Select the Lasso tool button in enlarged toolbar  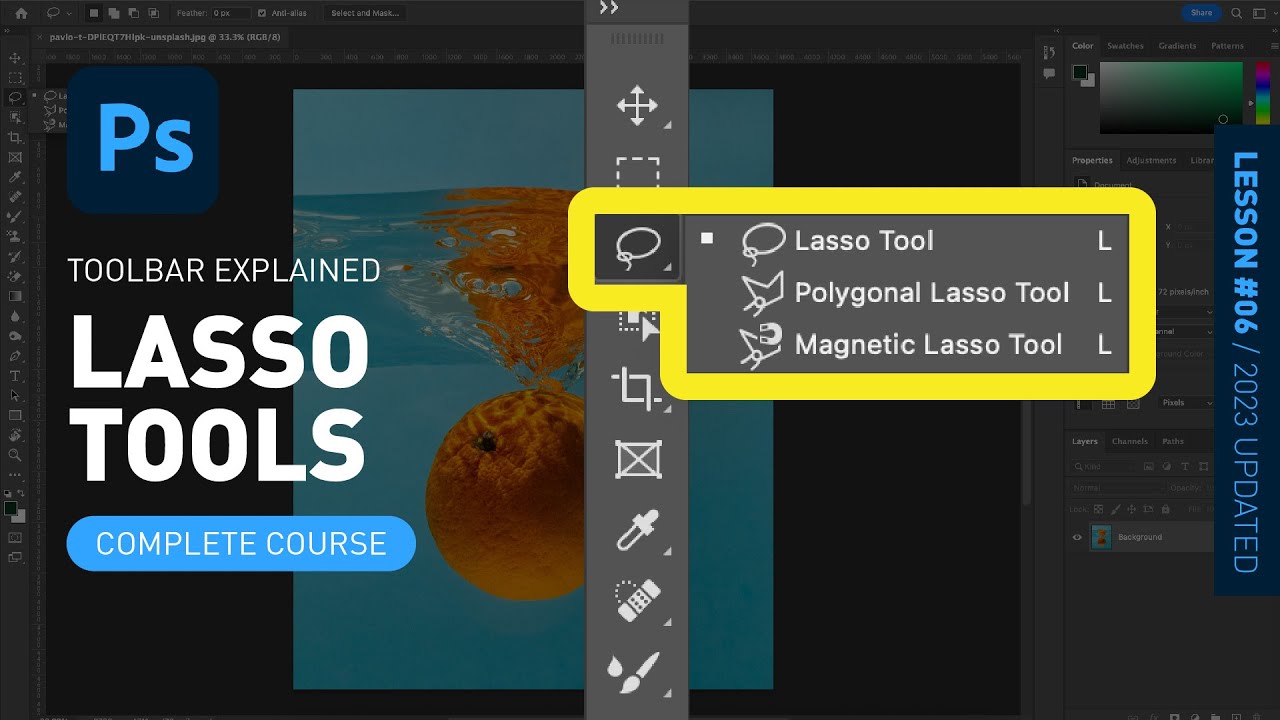coord(637,247)
